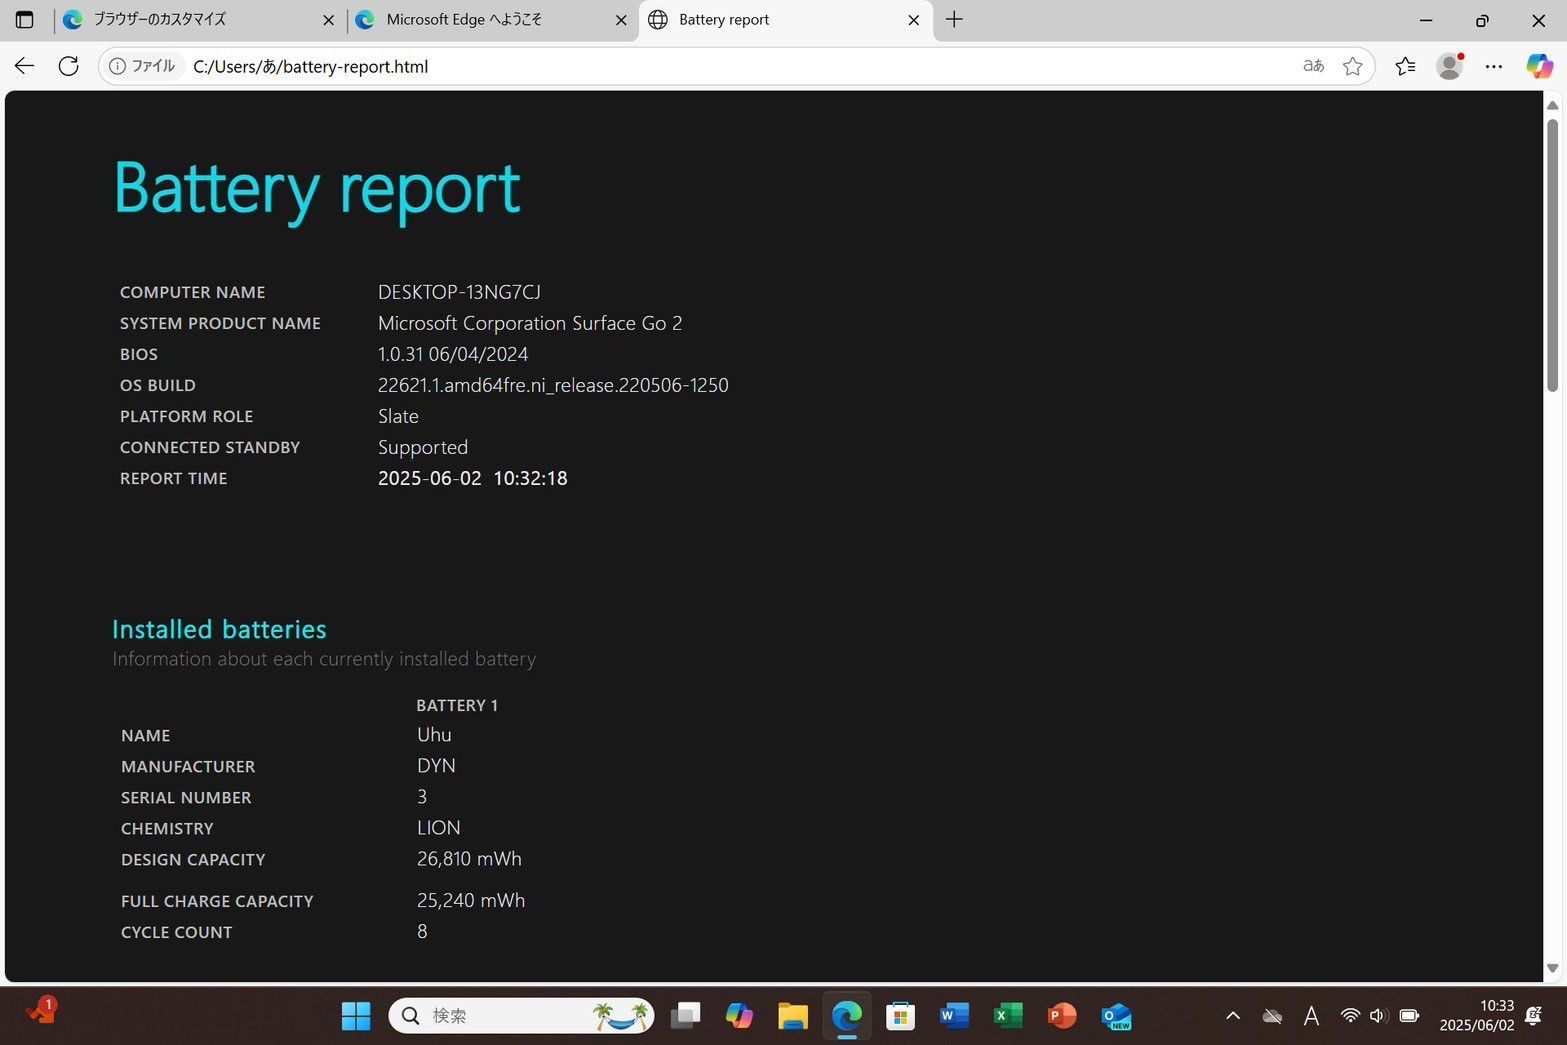Click the Installed batteries heading
The image size is (1567, 1045).
click(x=219, y=629)
